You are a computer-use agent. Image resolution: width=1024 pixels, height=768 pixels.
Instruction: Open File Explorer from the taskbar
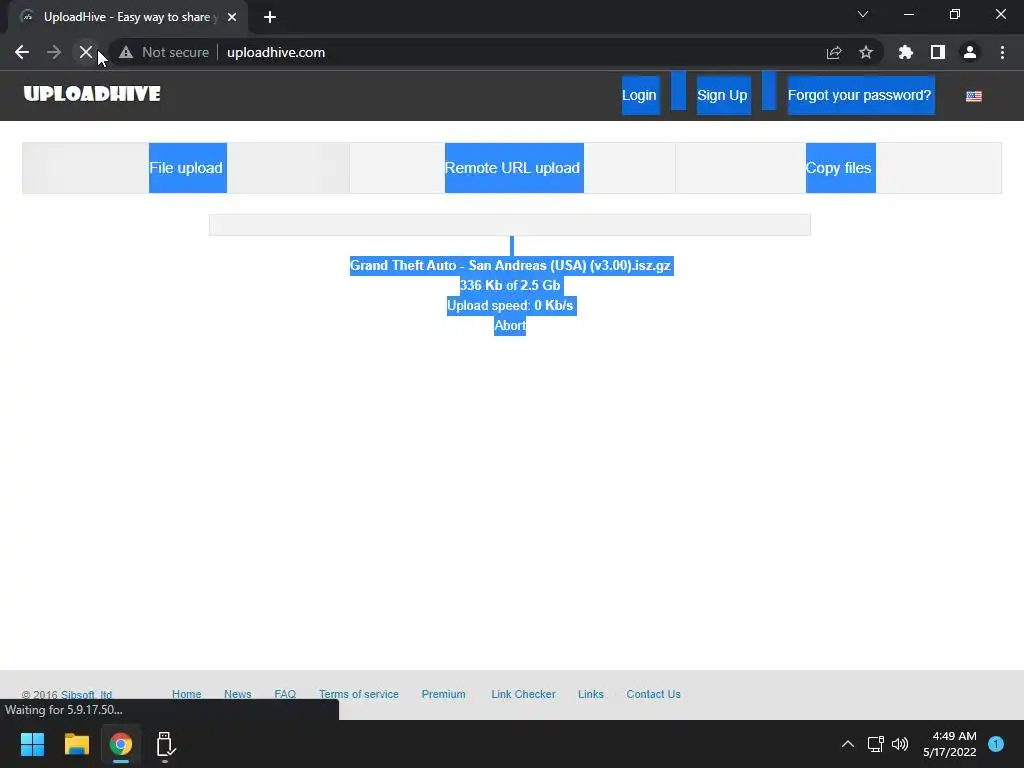(x=76, y=744)
